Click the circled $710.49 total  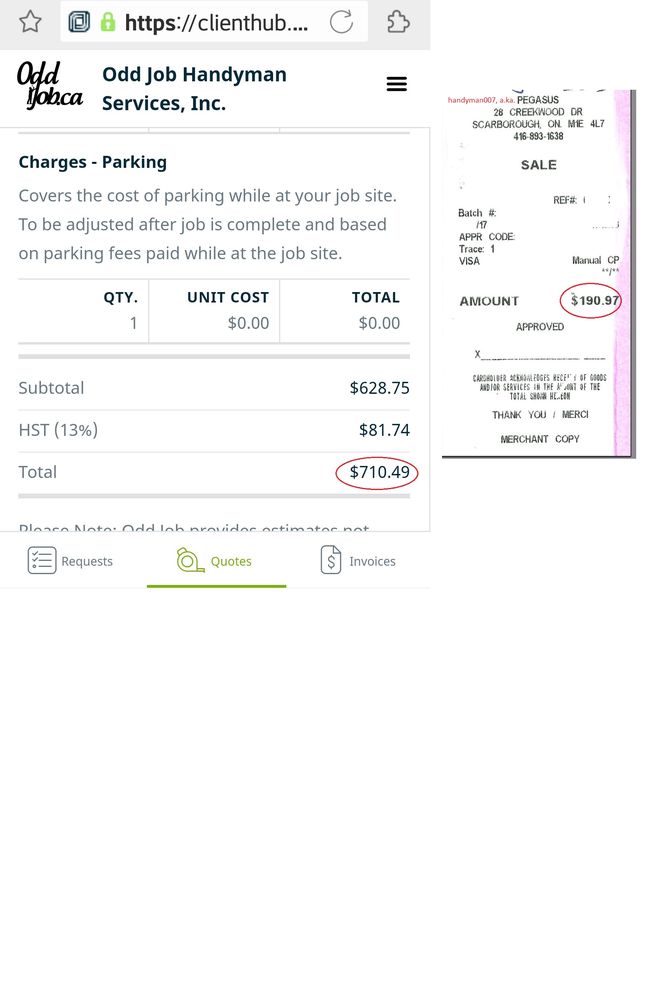coord(379,473)
